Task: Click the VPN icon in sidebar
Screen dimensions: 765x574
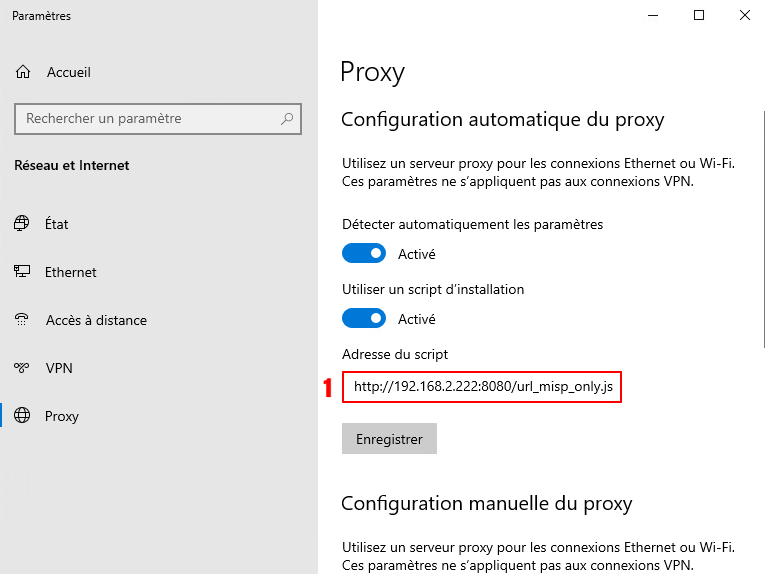Action: [22, 368]
